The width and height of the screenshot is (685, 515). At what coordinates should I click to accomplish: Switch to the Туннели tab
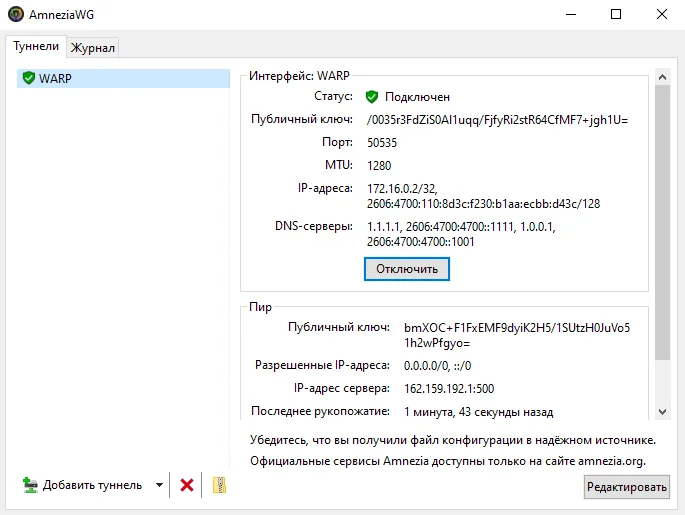(36, 46)
